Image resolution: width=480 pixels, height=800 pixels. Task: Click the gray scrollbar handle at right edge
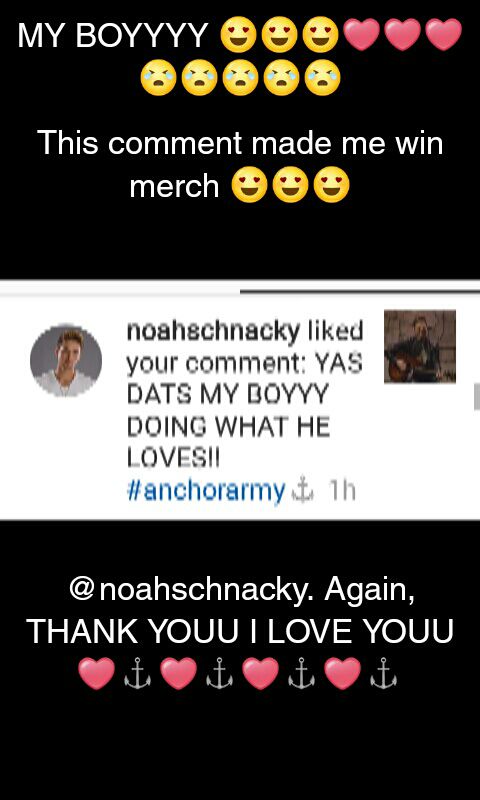tap(476, 397)
